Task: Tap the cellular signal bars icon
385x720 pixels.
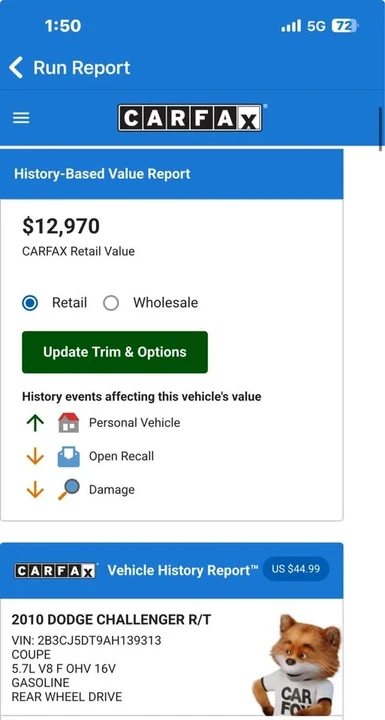Action: pos(291,26)
